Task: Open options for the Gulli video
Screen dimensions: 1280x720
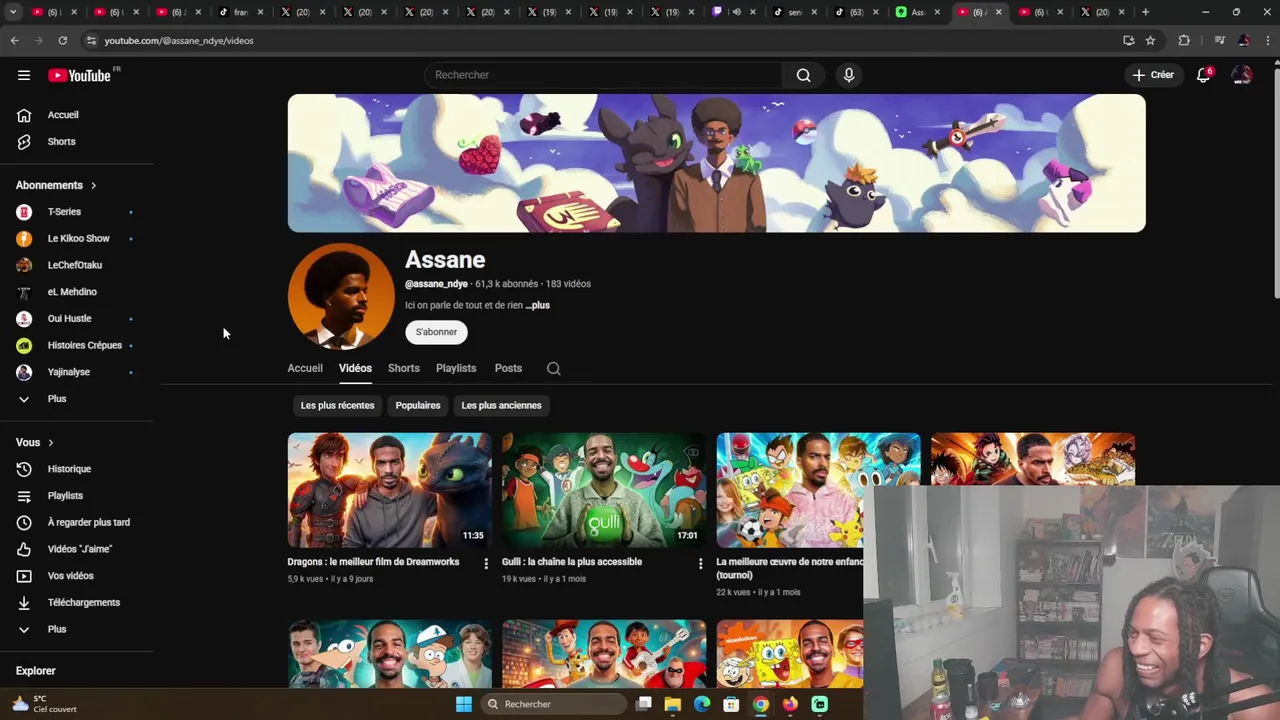Action: [x=700, y=564]
